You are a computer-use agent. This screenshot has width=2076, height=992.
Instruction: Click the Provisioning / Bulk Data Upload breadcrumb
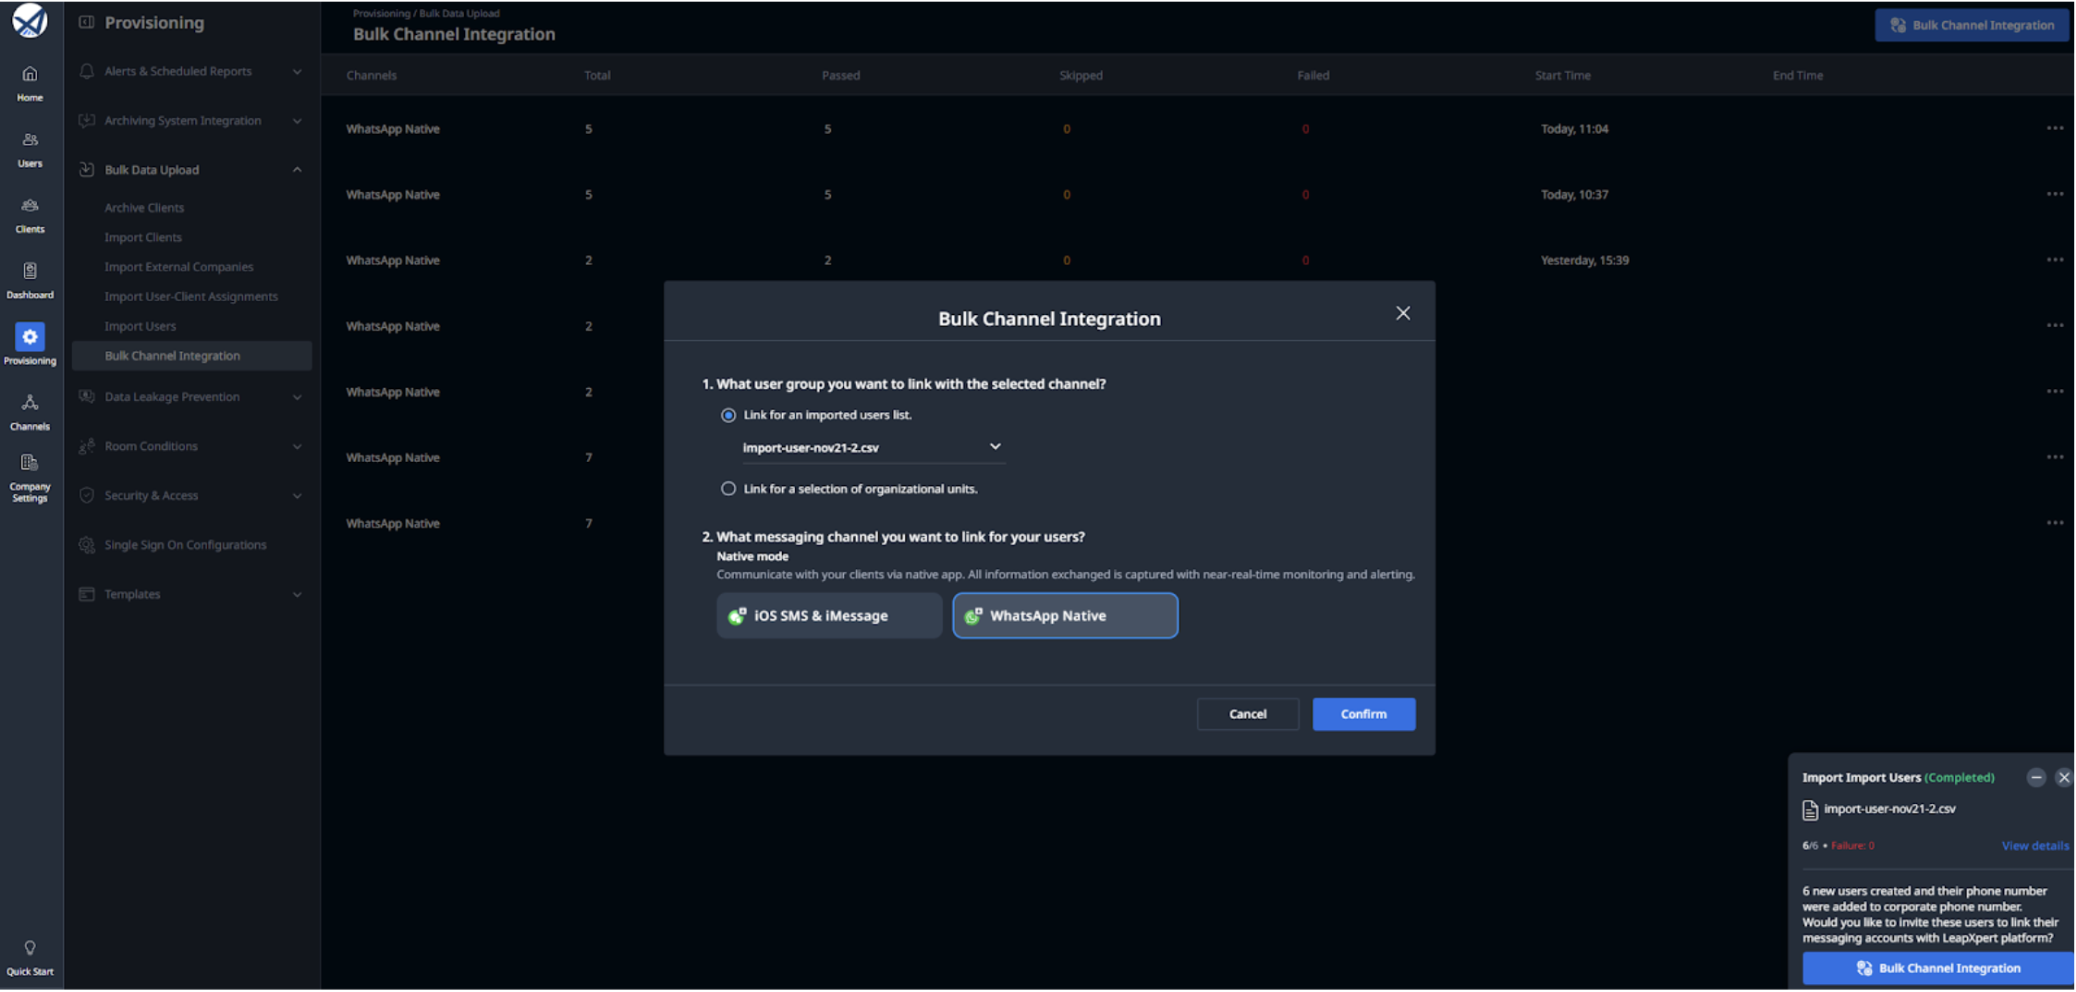(426, 13)
